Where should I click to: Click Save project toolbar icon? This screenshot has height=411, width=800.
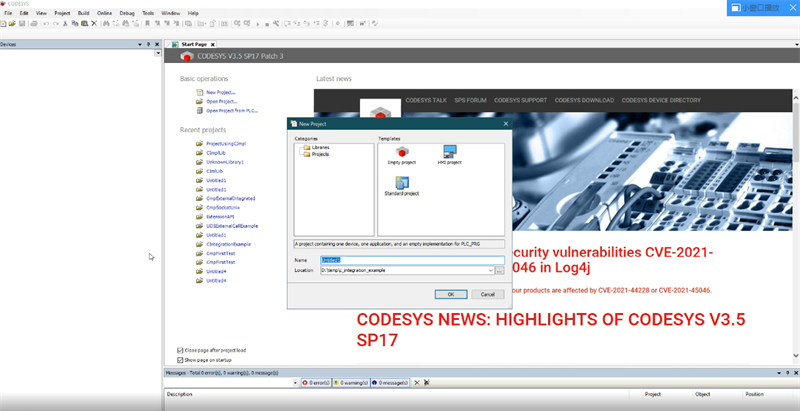(x=22, y=23)
